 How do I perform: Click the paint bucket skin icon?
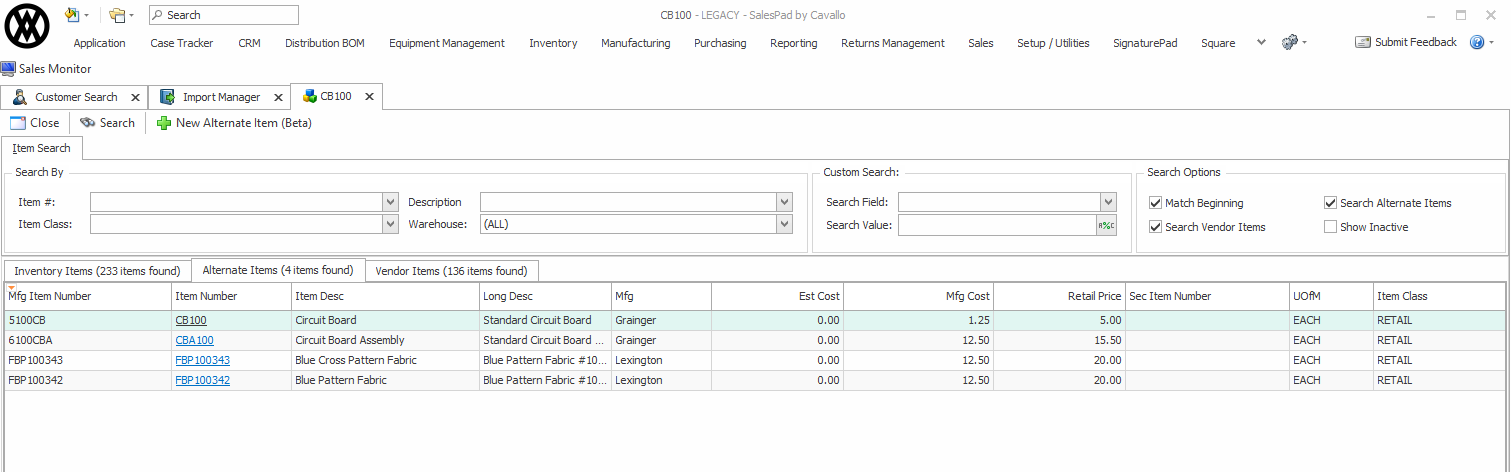pyautogui.click(x=71, y=15)
